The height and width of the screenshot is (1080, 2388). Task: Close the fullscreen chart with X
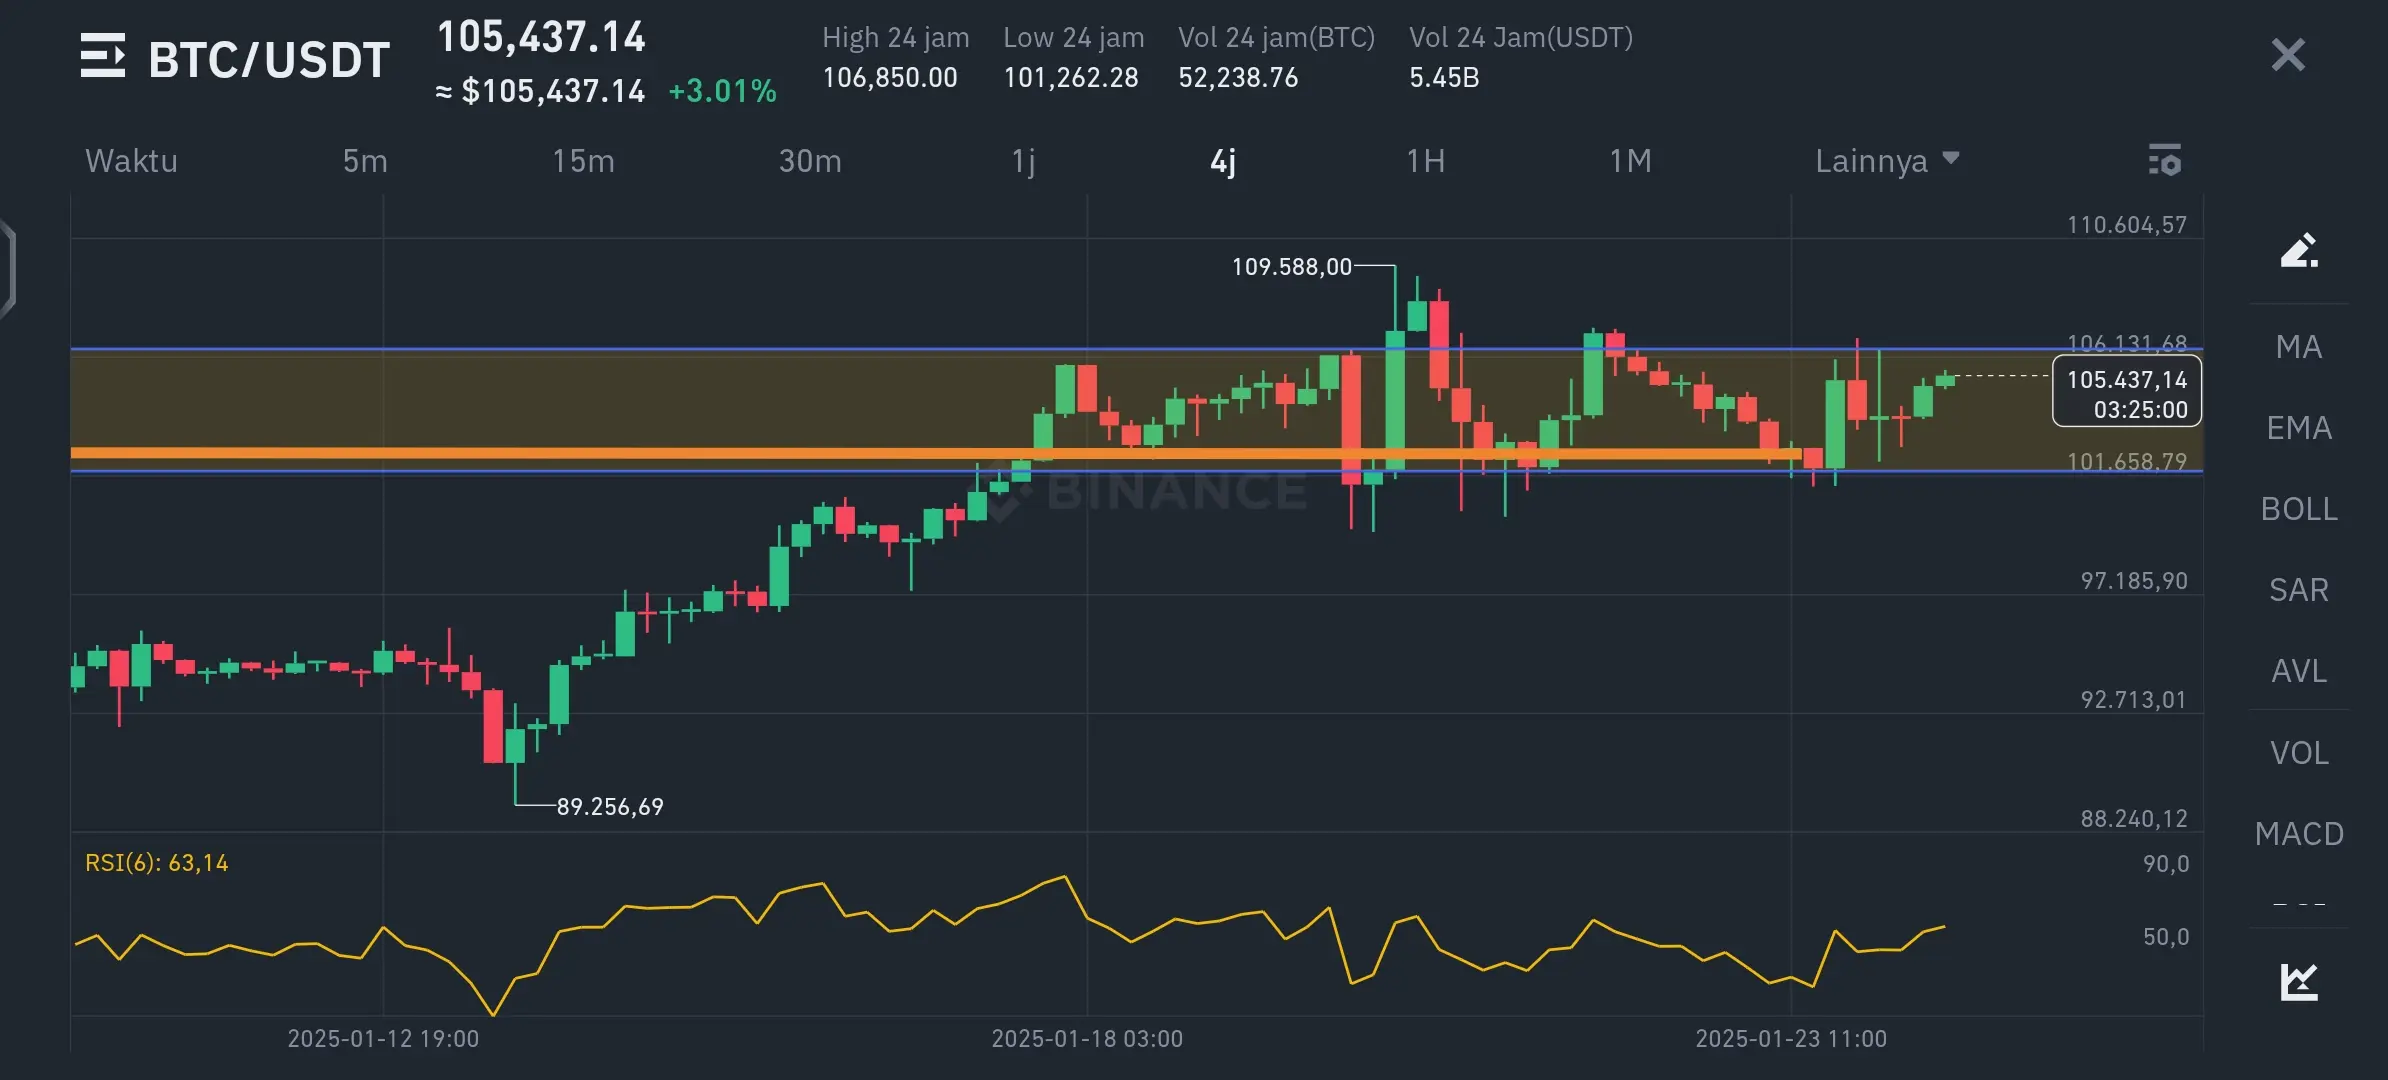tap(2287, 55)
